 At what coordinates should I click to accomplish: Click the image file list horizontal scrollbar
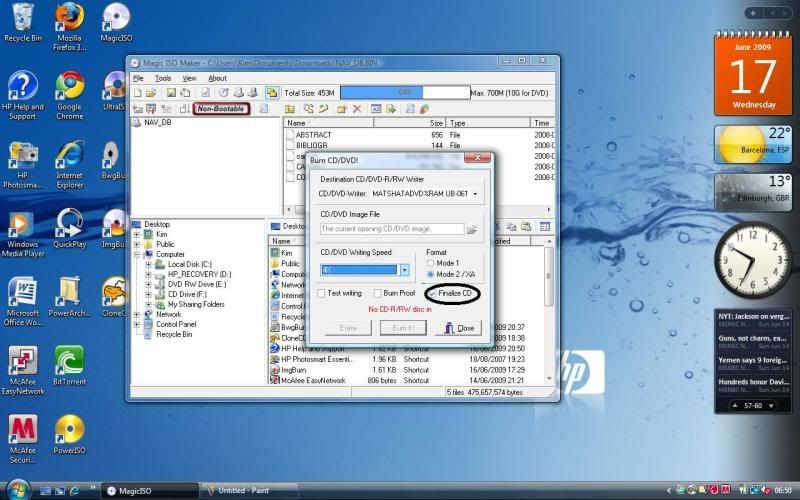pyautogui.click(x=418, y=210)
